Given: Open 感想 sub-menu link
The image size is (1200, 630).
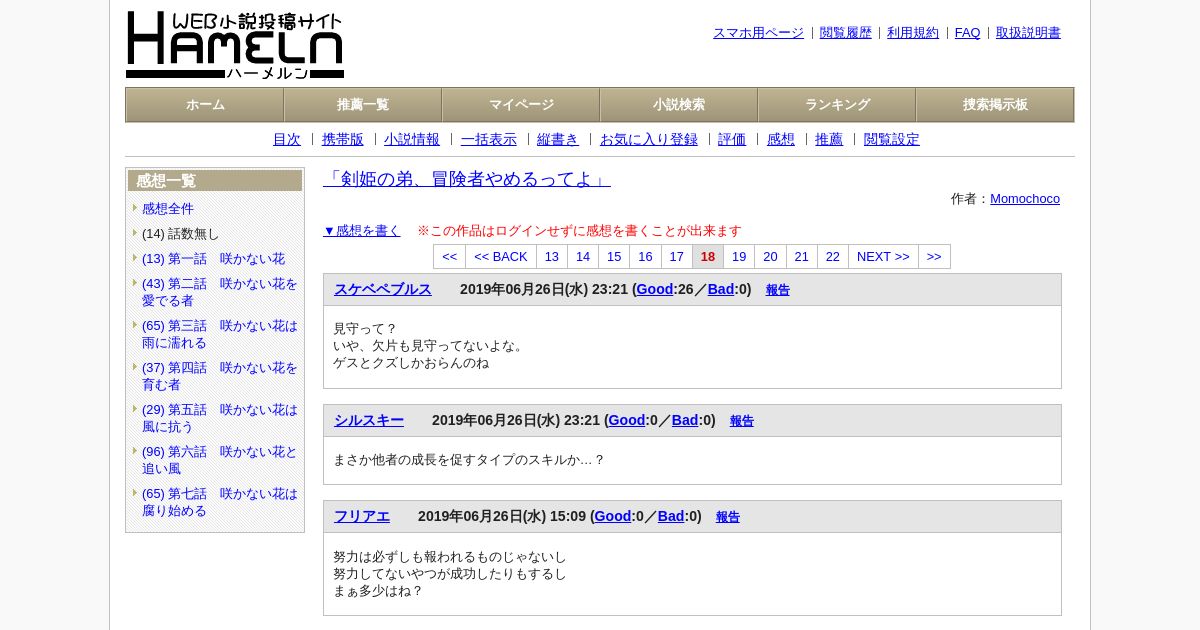Looking at the screenshot, I should 781,139.
